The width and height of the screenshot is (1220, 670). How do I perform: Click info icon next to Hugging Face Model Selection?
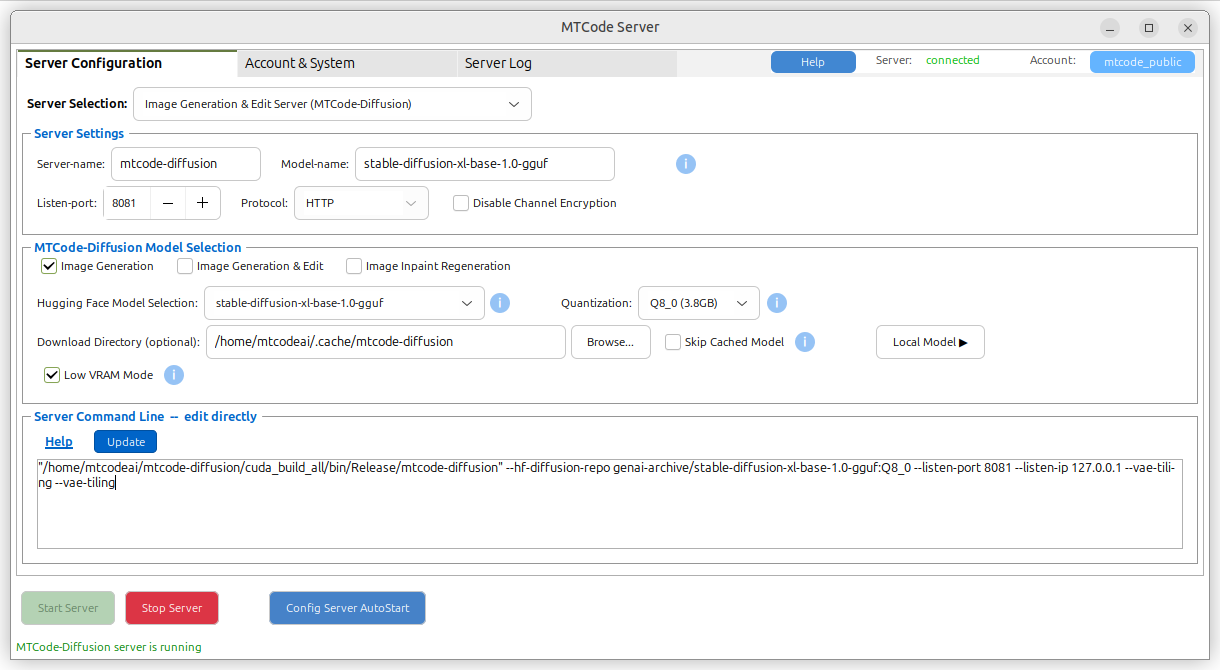coord(500,303)
